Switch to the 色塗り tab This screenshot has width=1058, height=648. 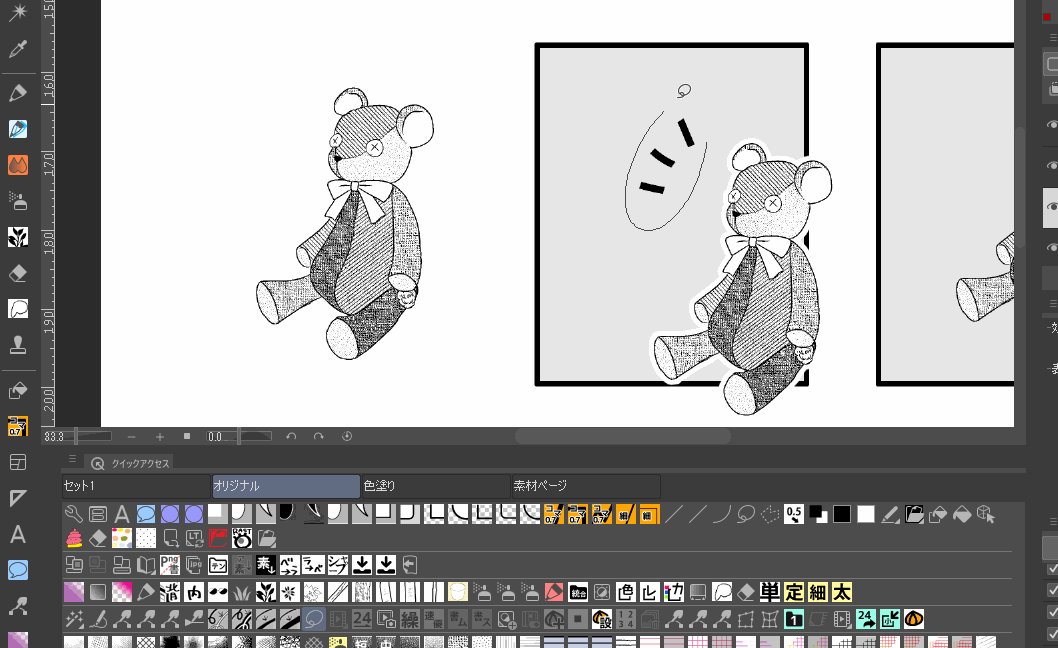pos(436,486)
